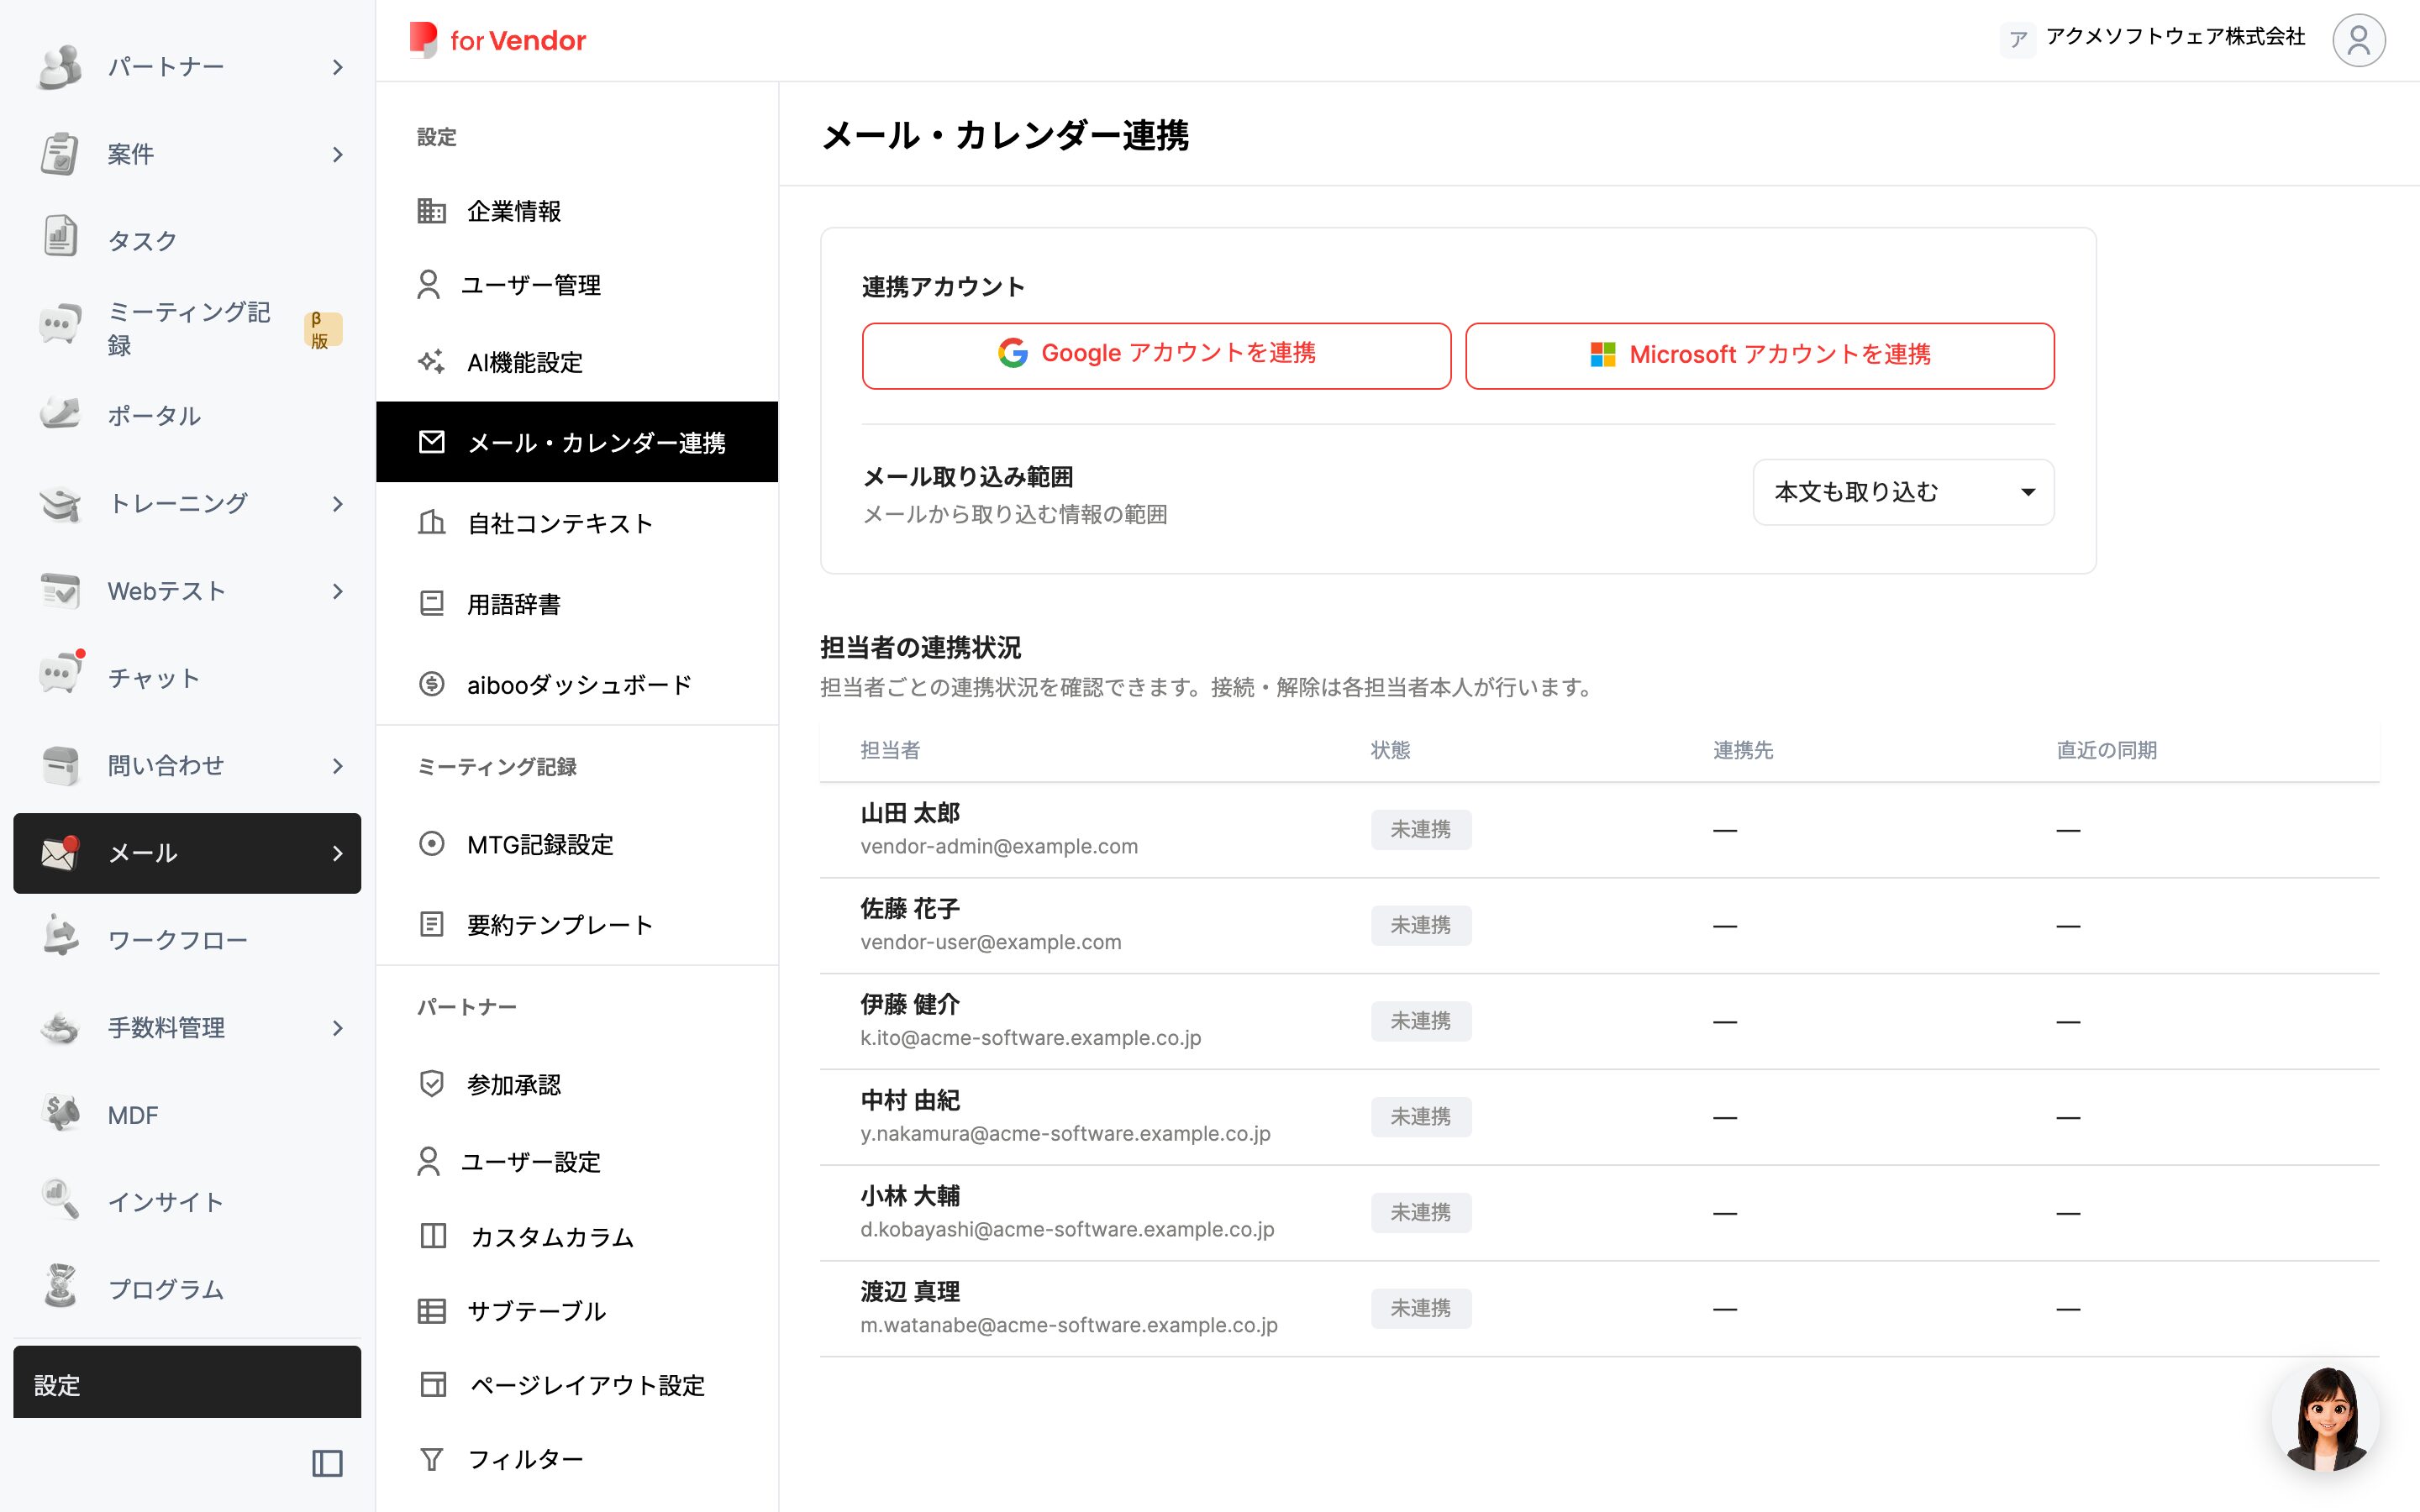Expand the 問い合わせ sidebar chevron
The width and height of the screenshot is (2420, 1512).
click(337, 766)
